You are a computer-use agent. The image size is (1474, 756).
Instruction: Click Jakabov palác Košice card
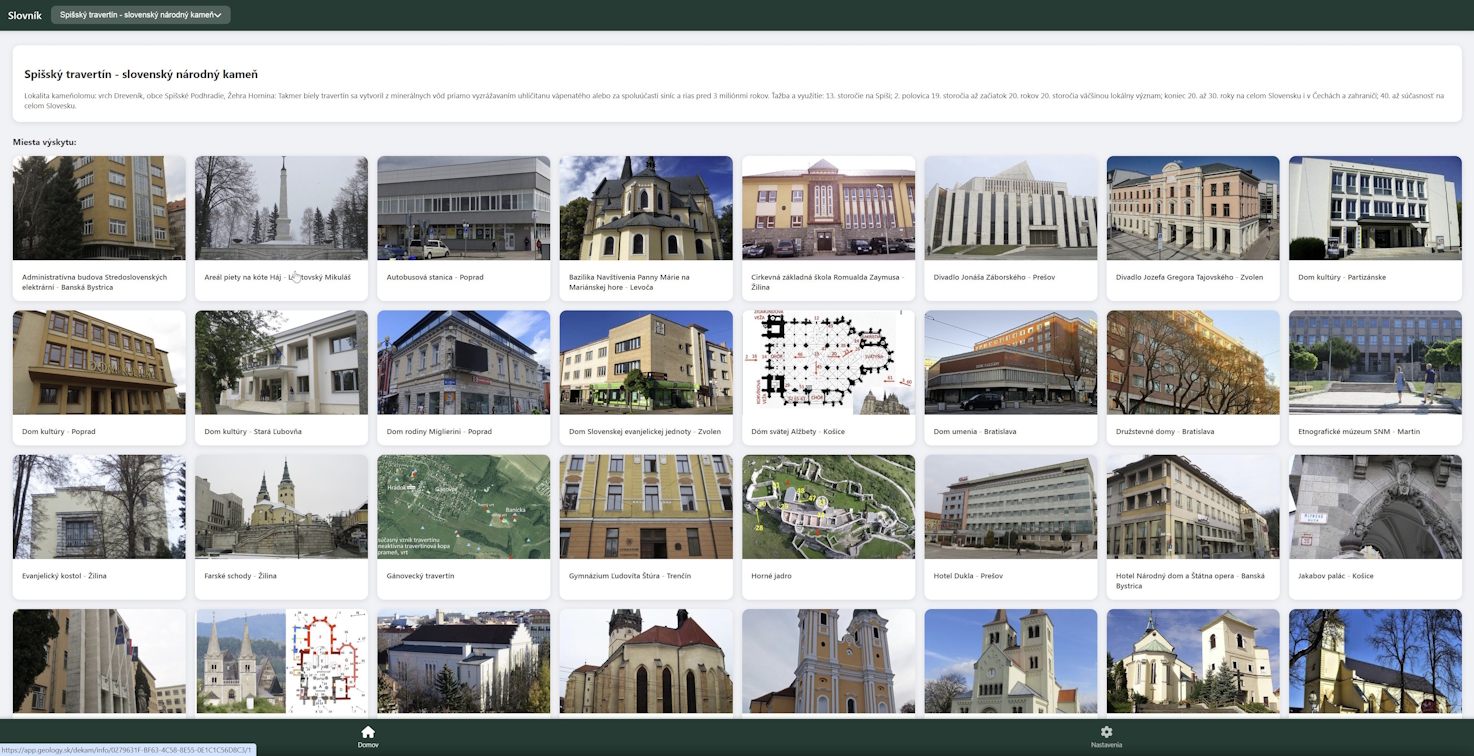(1374, 527)
